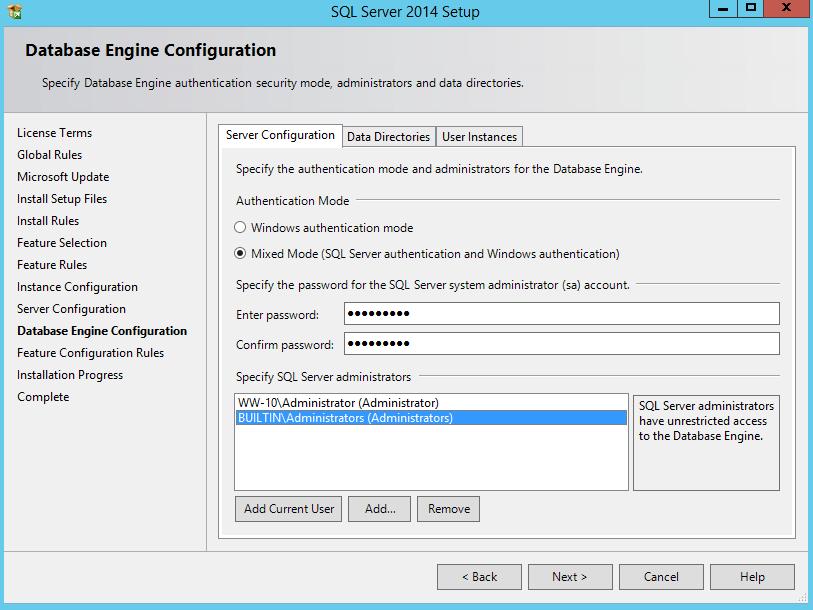
Task: Proceed with the Next > button
Action: pyautogui.click(x=570, y=577)
